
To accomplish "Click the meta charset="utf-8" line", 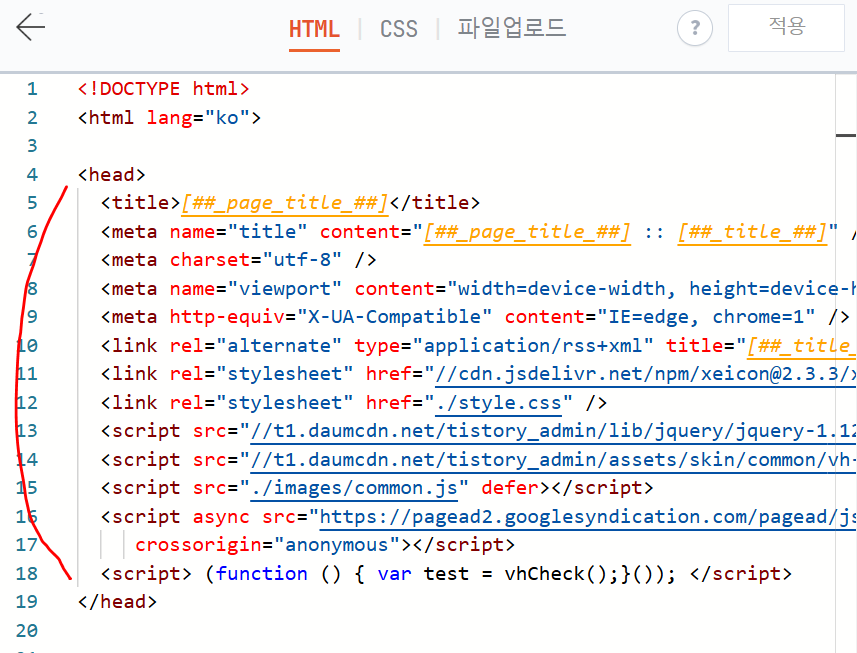I will click(239, 260).
